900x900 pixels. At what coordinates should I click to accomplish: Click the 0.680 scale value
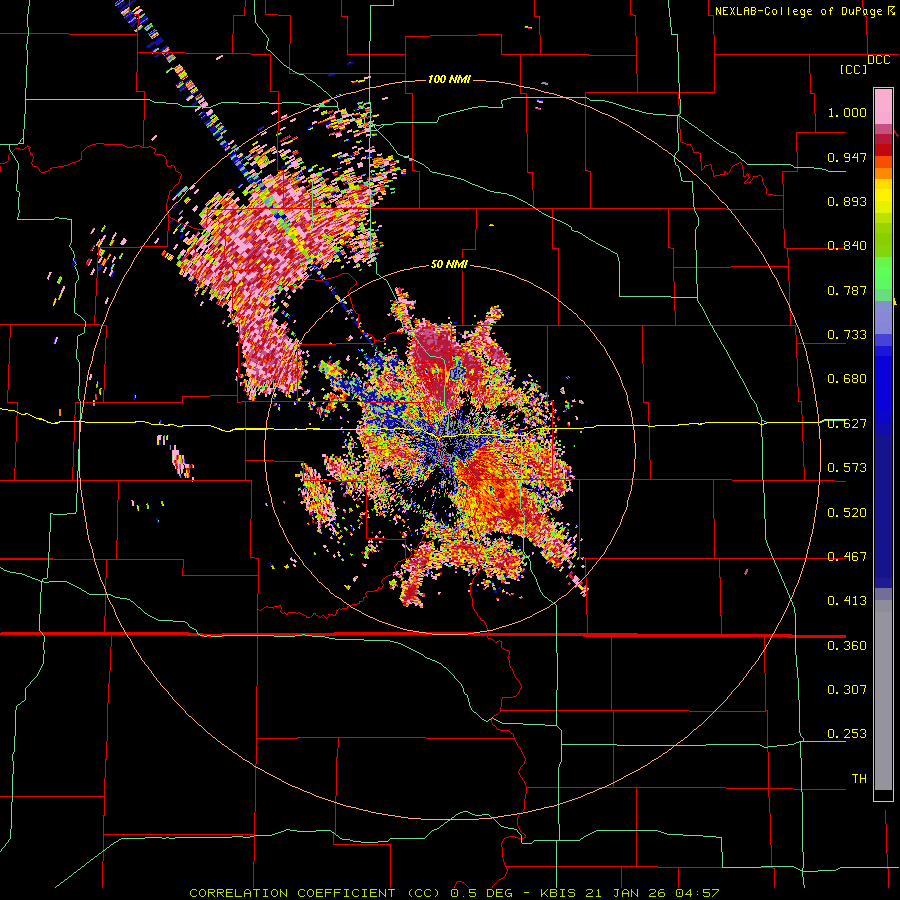coord(847,379)
